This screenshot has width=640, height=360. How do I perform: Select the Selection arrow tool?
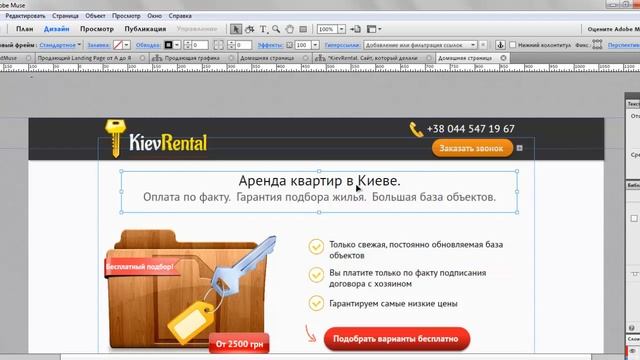click(236, 29)
